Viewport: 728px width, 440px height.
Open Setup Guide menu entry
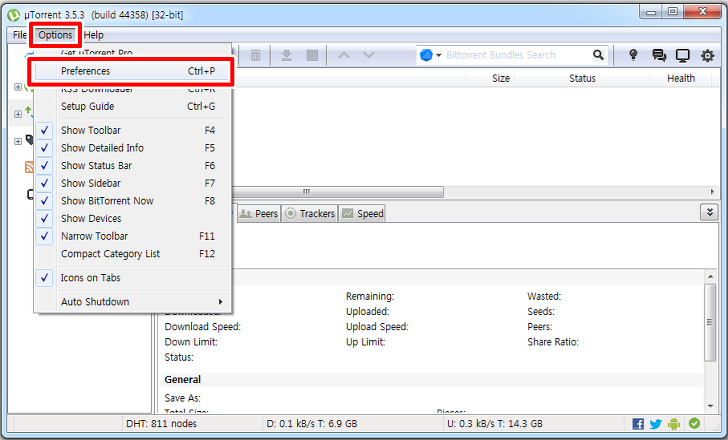(133, 106)
